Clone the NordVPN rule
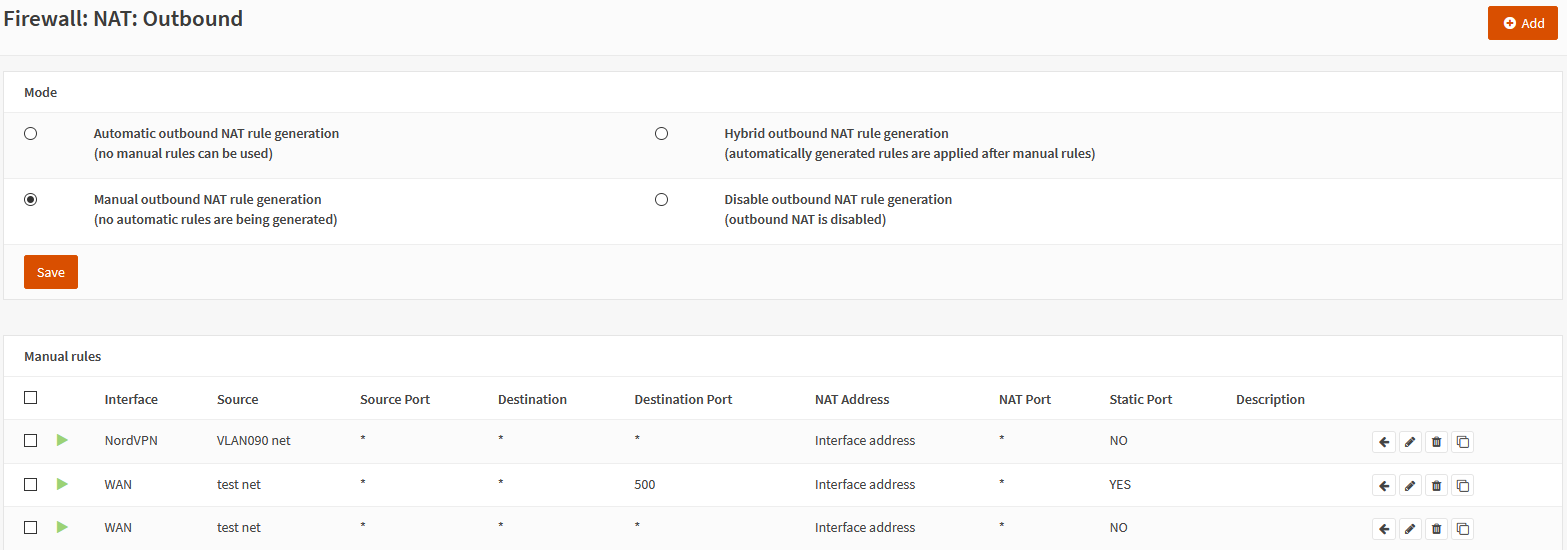 [1462, 441]
